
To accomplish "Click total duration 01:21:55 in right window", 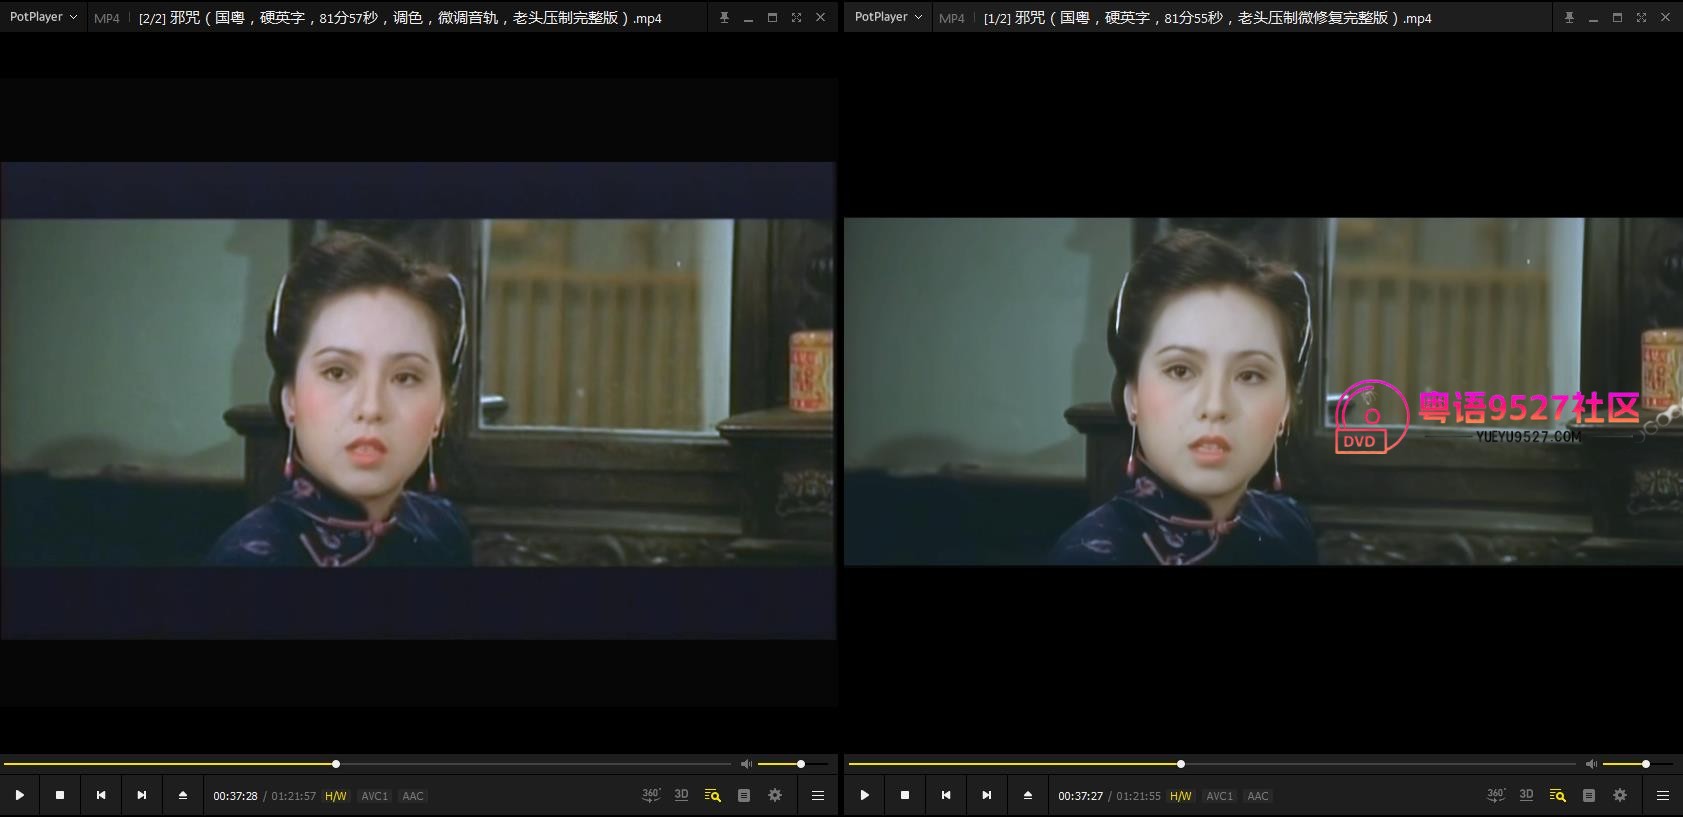I will (x=1138, y=796).
